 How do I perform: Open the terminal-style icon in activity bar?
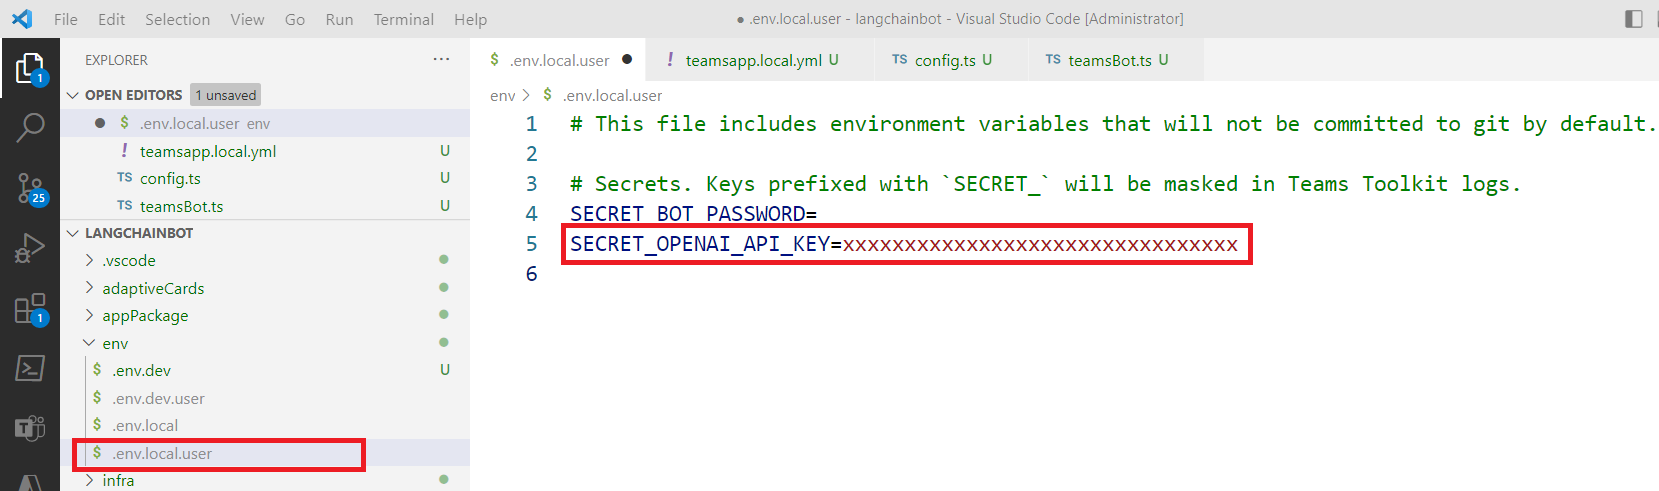click(x=30, y=368)
